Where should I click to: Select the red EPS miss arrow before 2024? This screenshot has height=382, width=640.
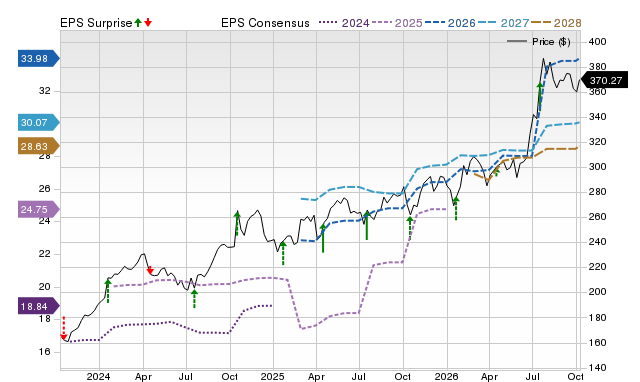64,328
